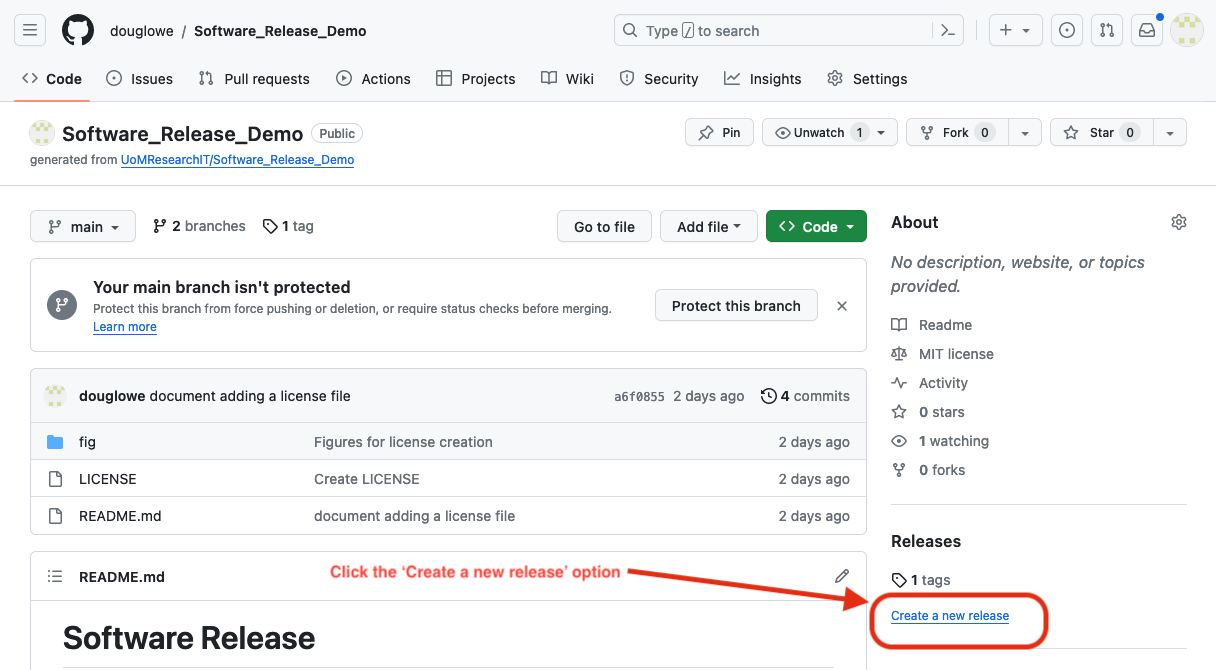Click the Software_Release_Demo repository title
The image size is (1216, 670).
tap(183, 133)
